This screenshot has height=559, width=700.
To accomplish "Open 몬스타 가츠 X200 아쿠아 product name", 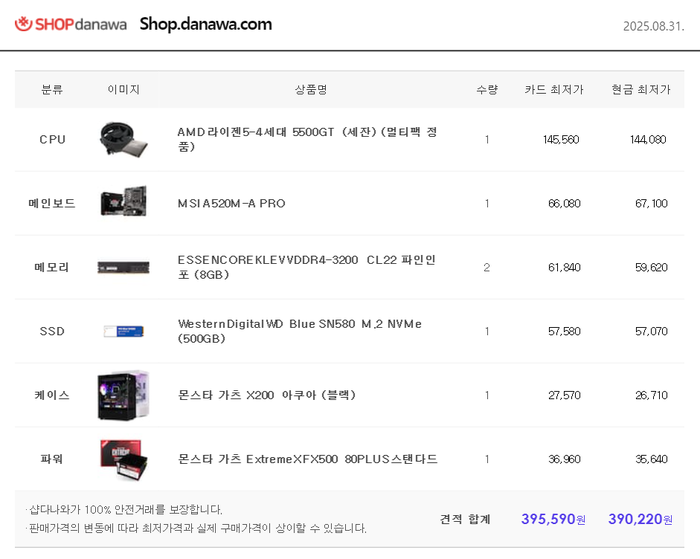I will click(267, 395).
